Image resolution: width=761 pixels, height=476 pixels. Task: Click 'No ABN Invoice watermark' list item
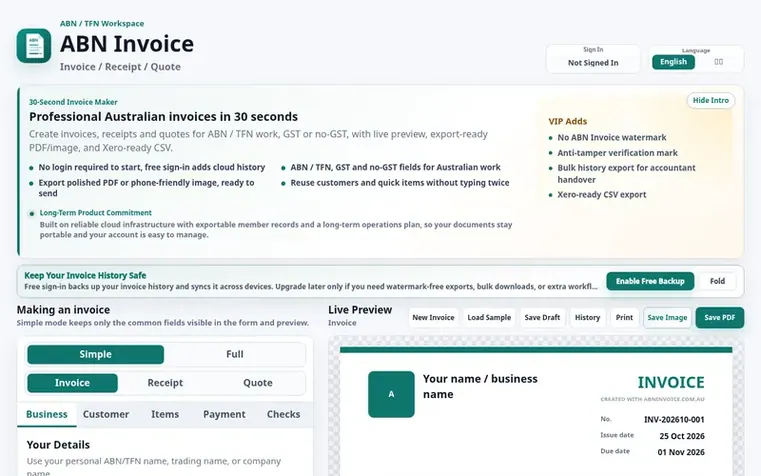coord(612,137)
